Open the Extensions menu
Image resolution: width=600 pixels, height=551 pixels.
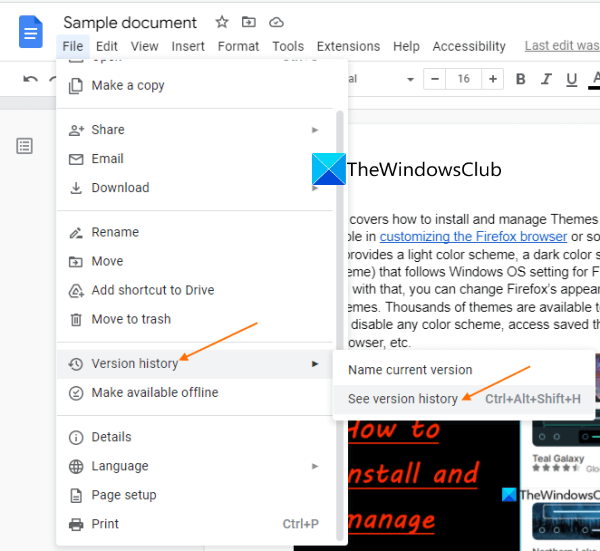pyautogui.click(x=348, y=46)
